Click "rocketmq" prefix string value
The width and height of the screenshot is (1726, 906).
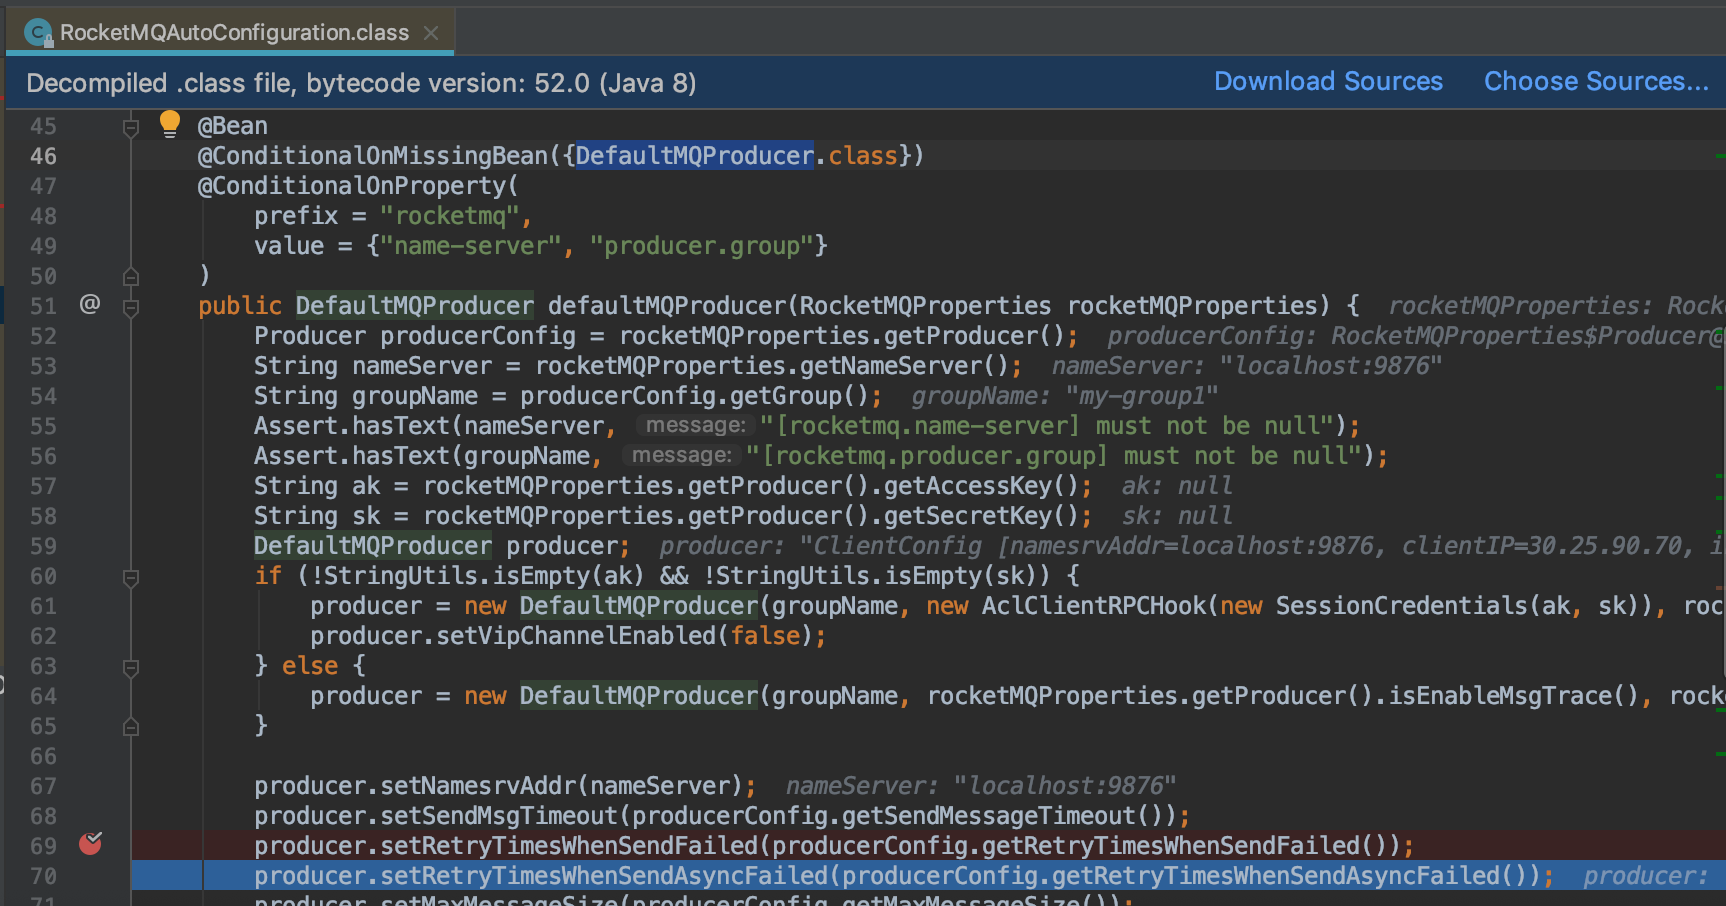click(449, 216)
